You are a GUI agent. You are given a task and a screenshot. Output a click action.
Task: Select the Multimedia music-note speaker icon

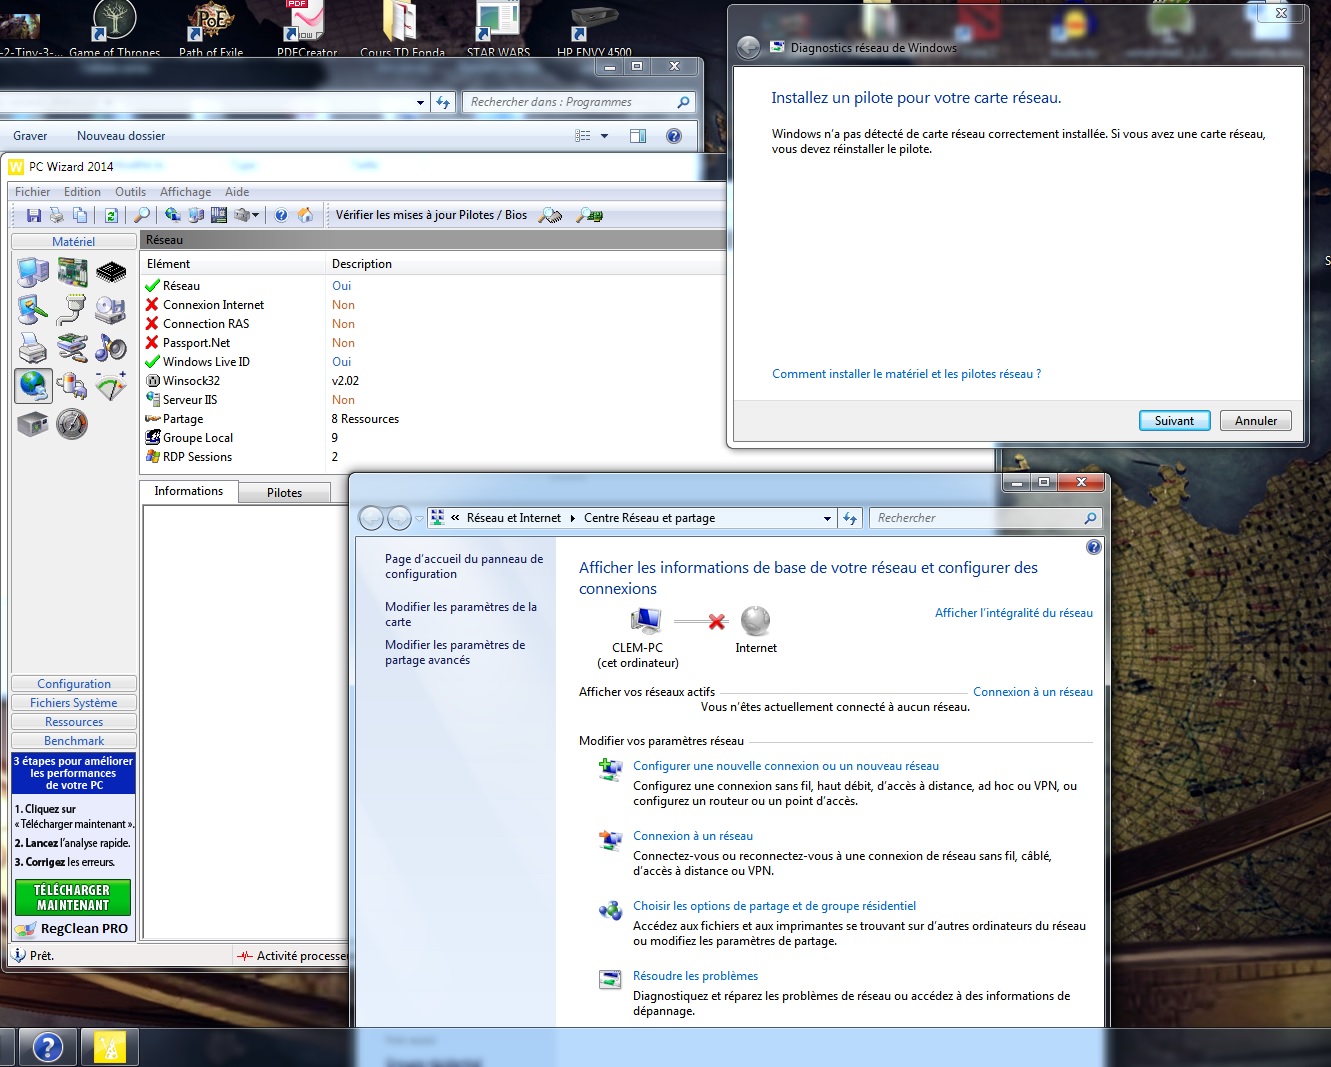click(x=111, y=348)
